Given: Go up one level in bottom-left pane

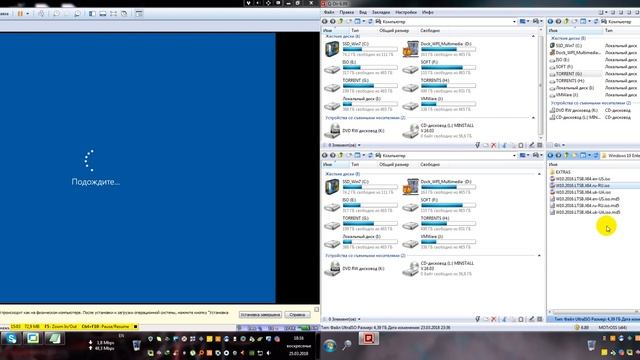Looking at the screenshot, I should coord(341,156).
